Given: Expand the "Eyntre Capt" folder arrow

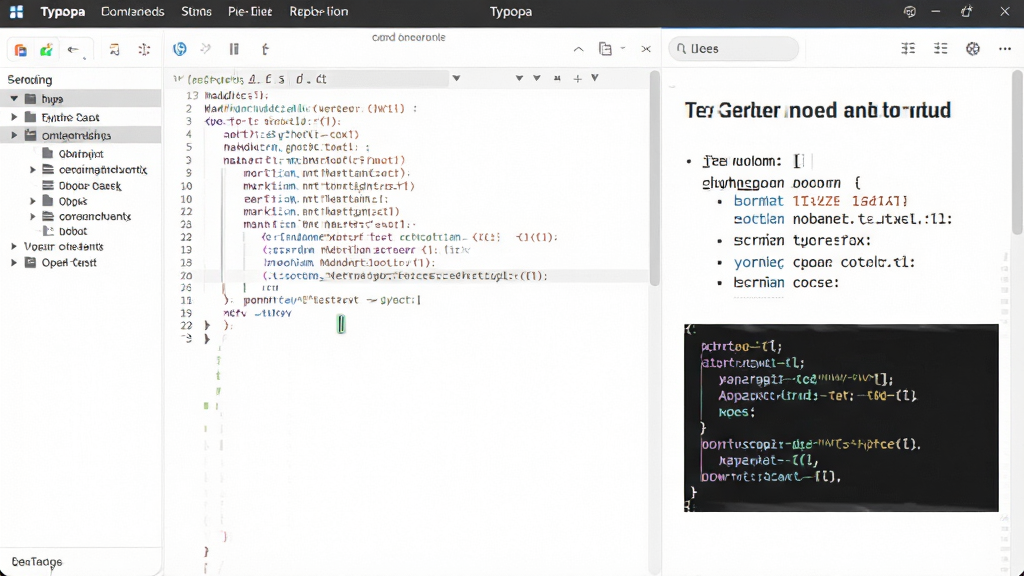Looking at the screenshot, I should click(x=14, y=117).
